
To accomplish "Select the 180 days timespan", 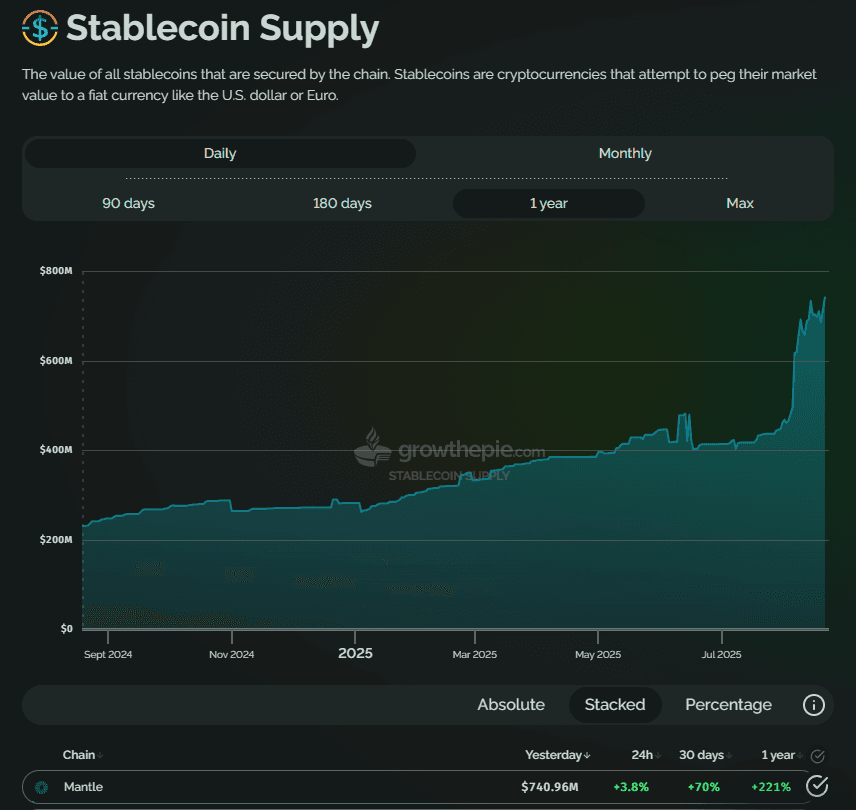I will point(342,204).
